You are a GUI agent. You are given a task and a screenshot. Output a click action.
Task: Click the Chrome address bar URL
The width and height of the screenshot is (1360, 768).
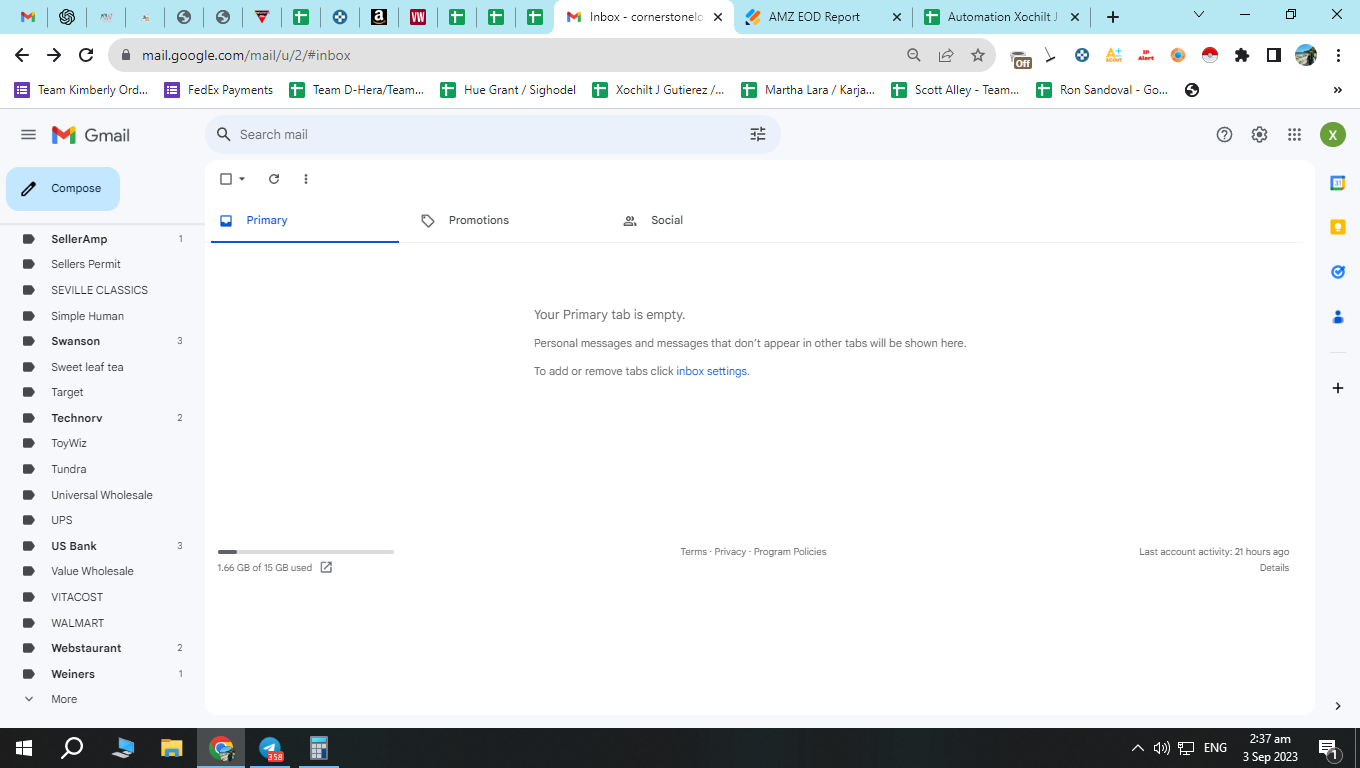click(246, 55)
